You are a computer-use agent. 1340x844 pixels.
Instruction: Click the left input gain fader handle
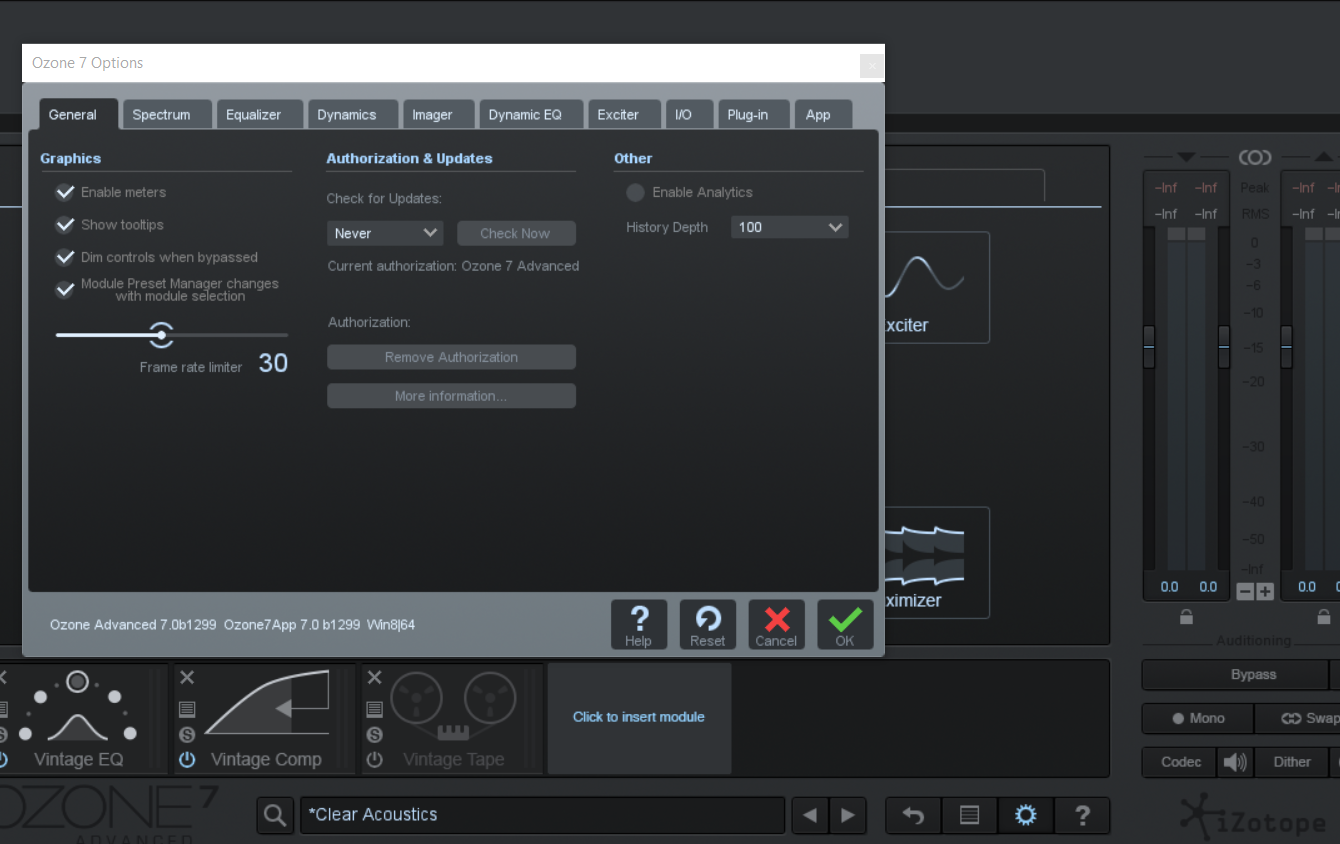click(1149, 347)
